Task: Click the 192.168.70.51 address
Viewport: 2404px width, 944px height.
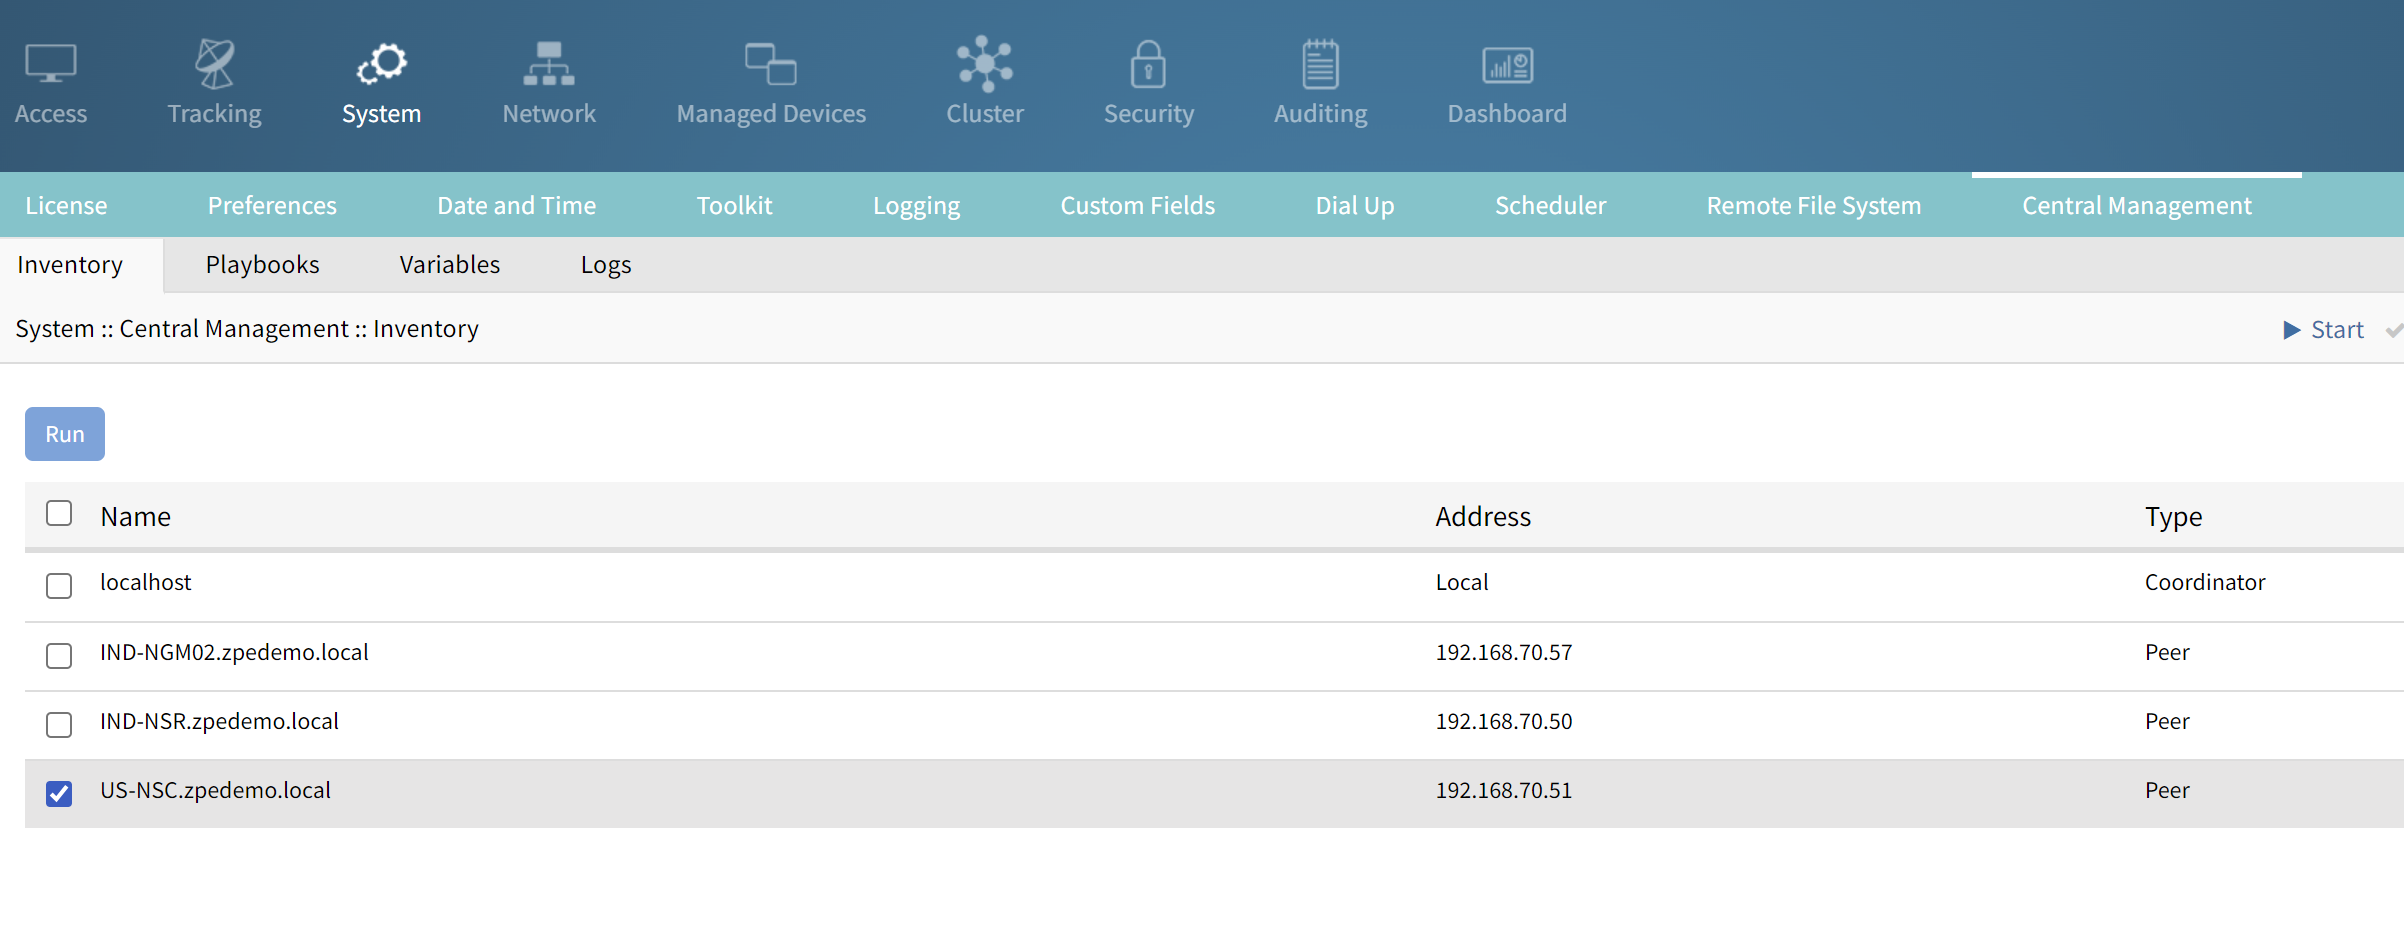Action: pos(1504,790)
